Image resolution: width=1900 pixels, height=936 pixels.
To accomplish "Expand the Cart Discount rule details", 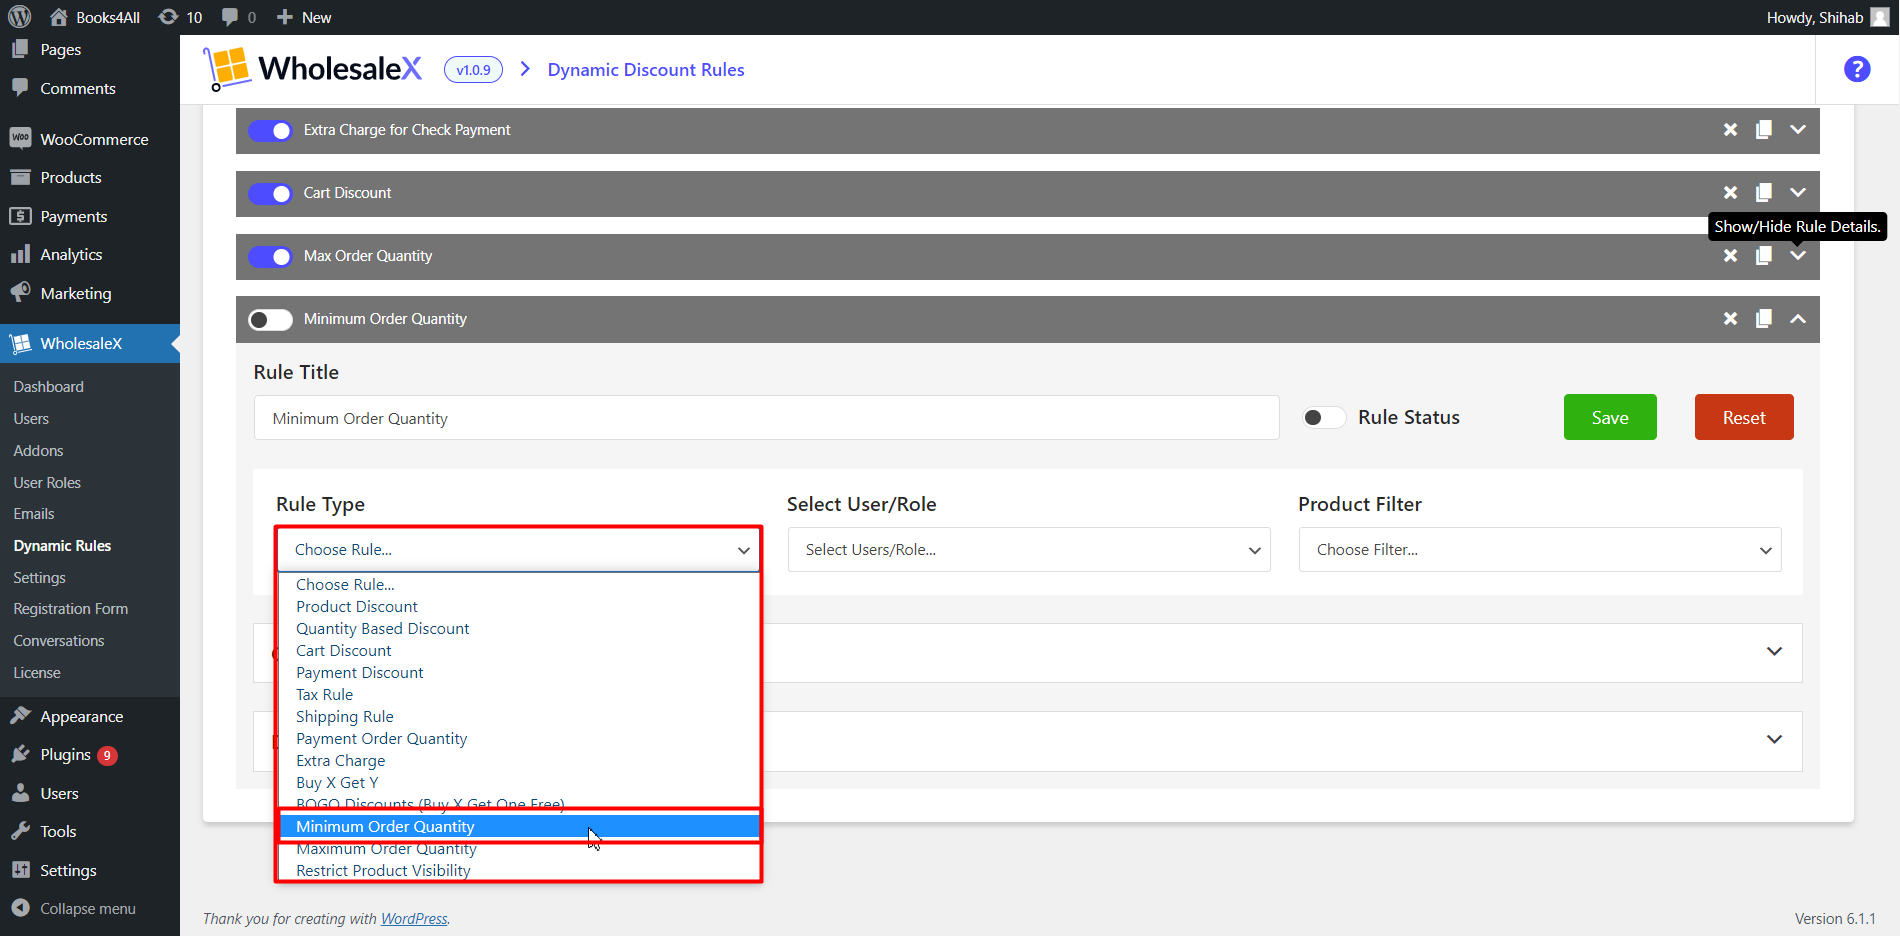I will [x=1798, y=193].
